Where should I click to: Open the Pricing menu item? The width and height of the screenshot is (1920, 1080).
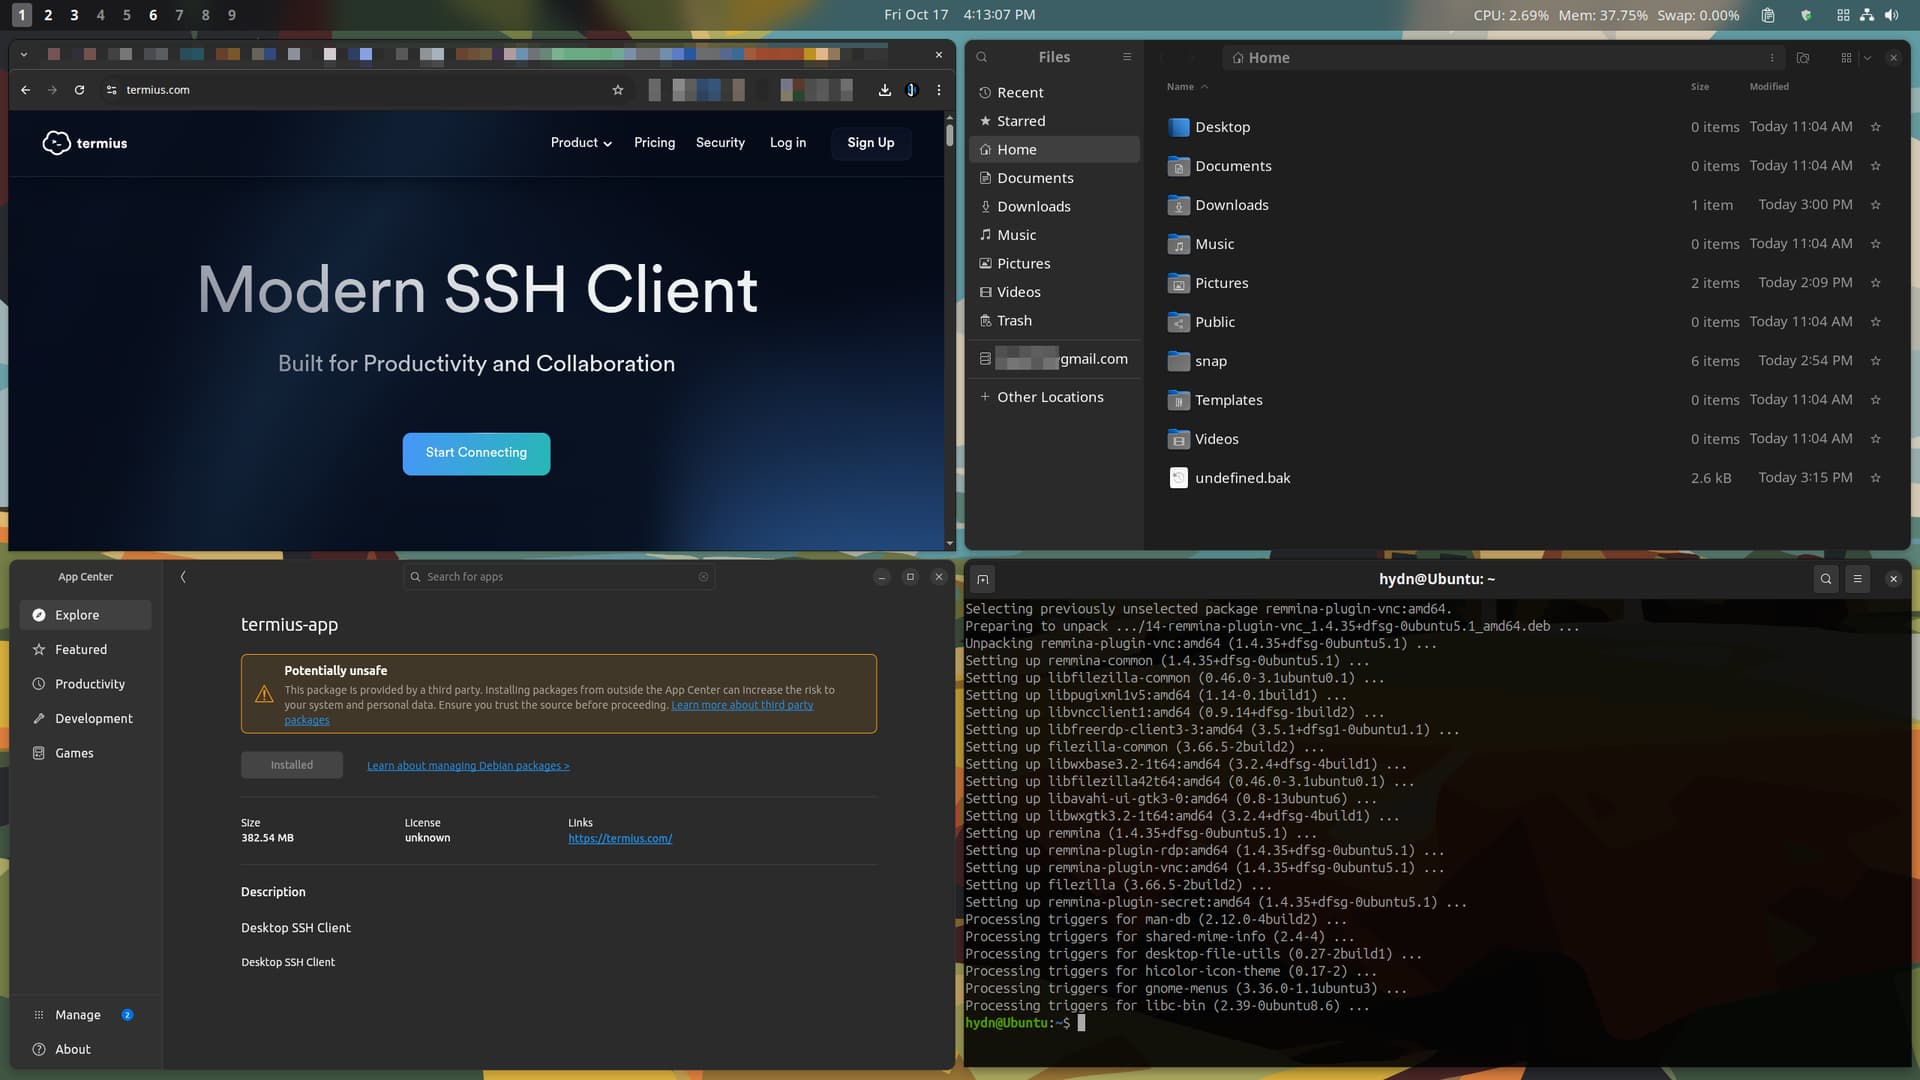coord(654,143)
